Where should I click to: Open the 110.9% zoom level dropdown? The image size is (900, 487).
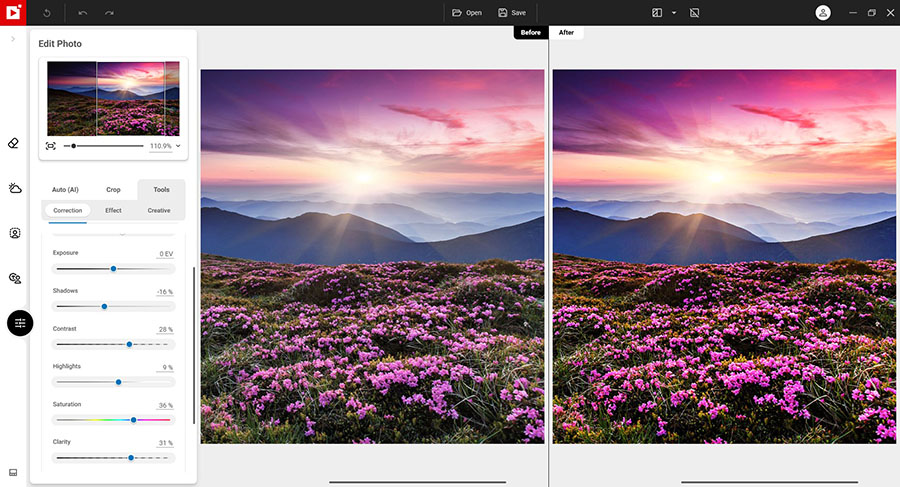pyautogui.click(x=178, y=146)
